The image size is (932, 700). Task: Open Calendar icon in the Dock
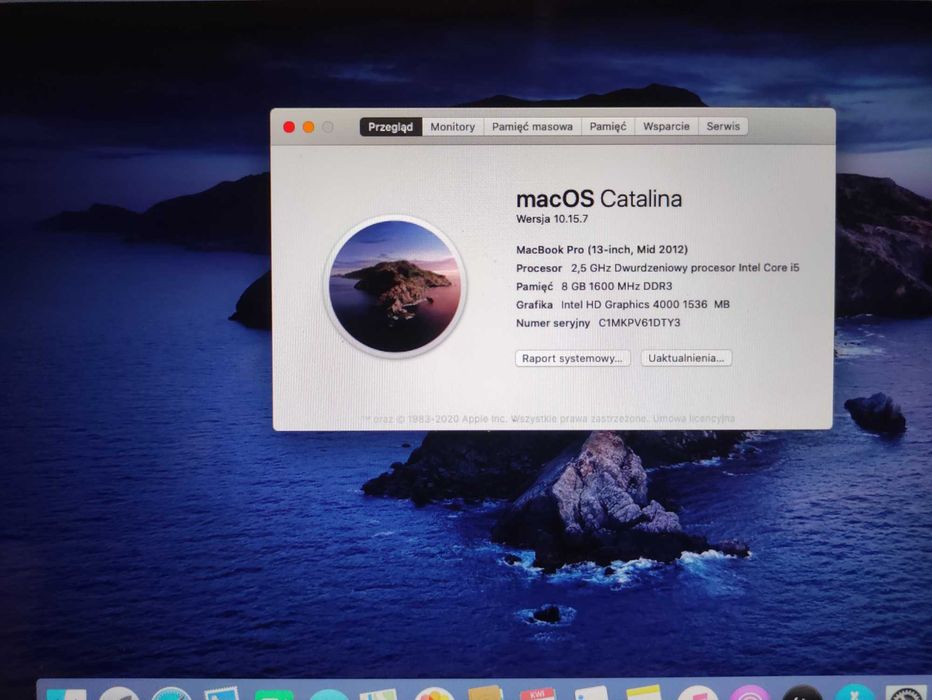click(537, 693)
